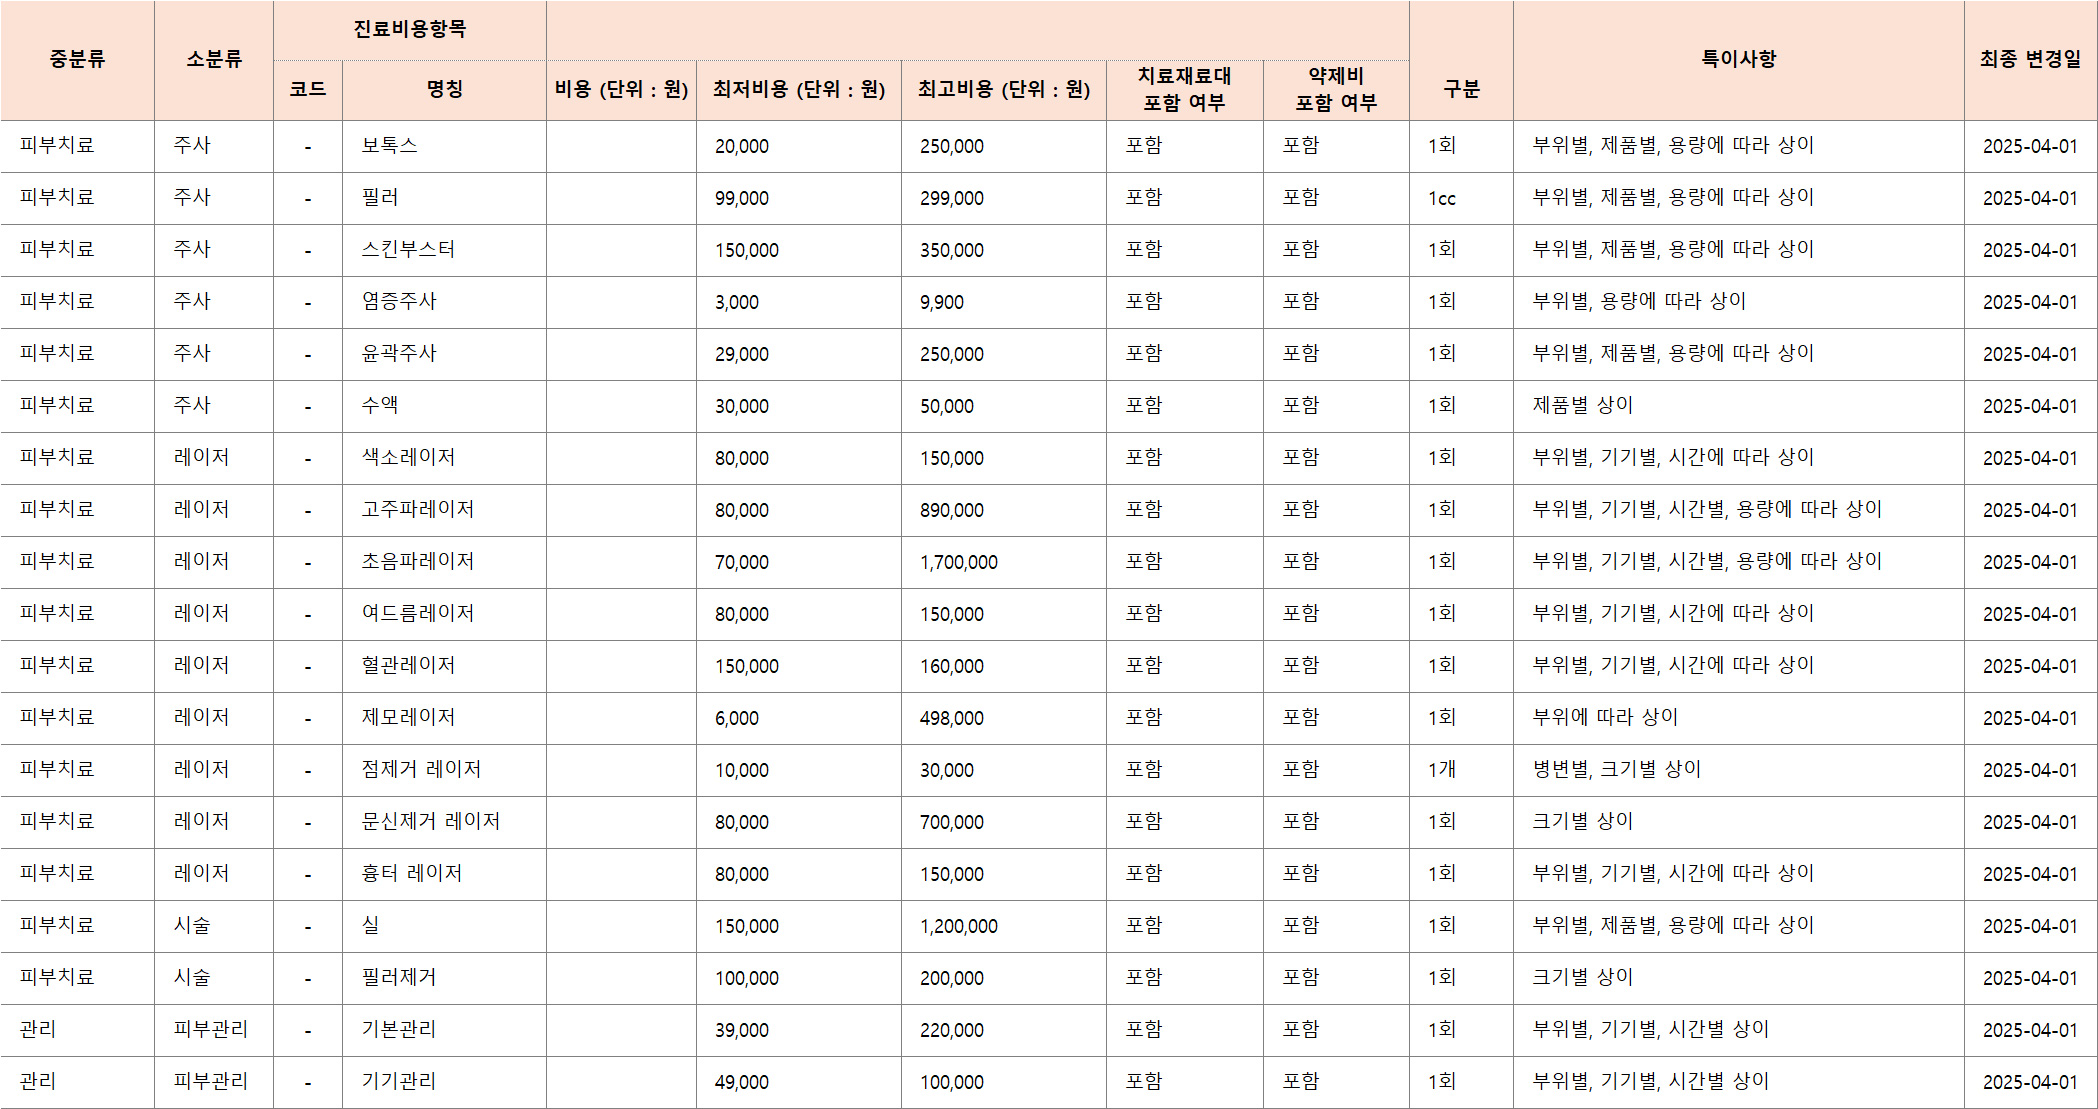Select the 색소레이저 name cell
The image size is (2098, 1109).
click(x=444, y=458)
